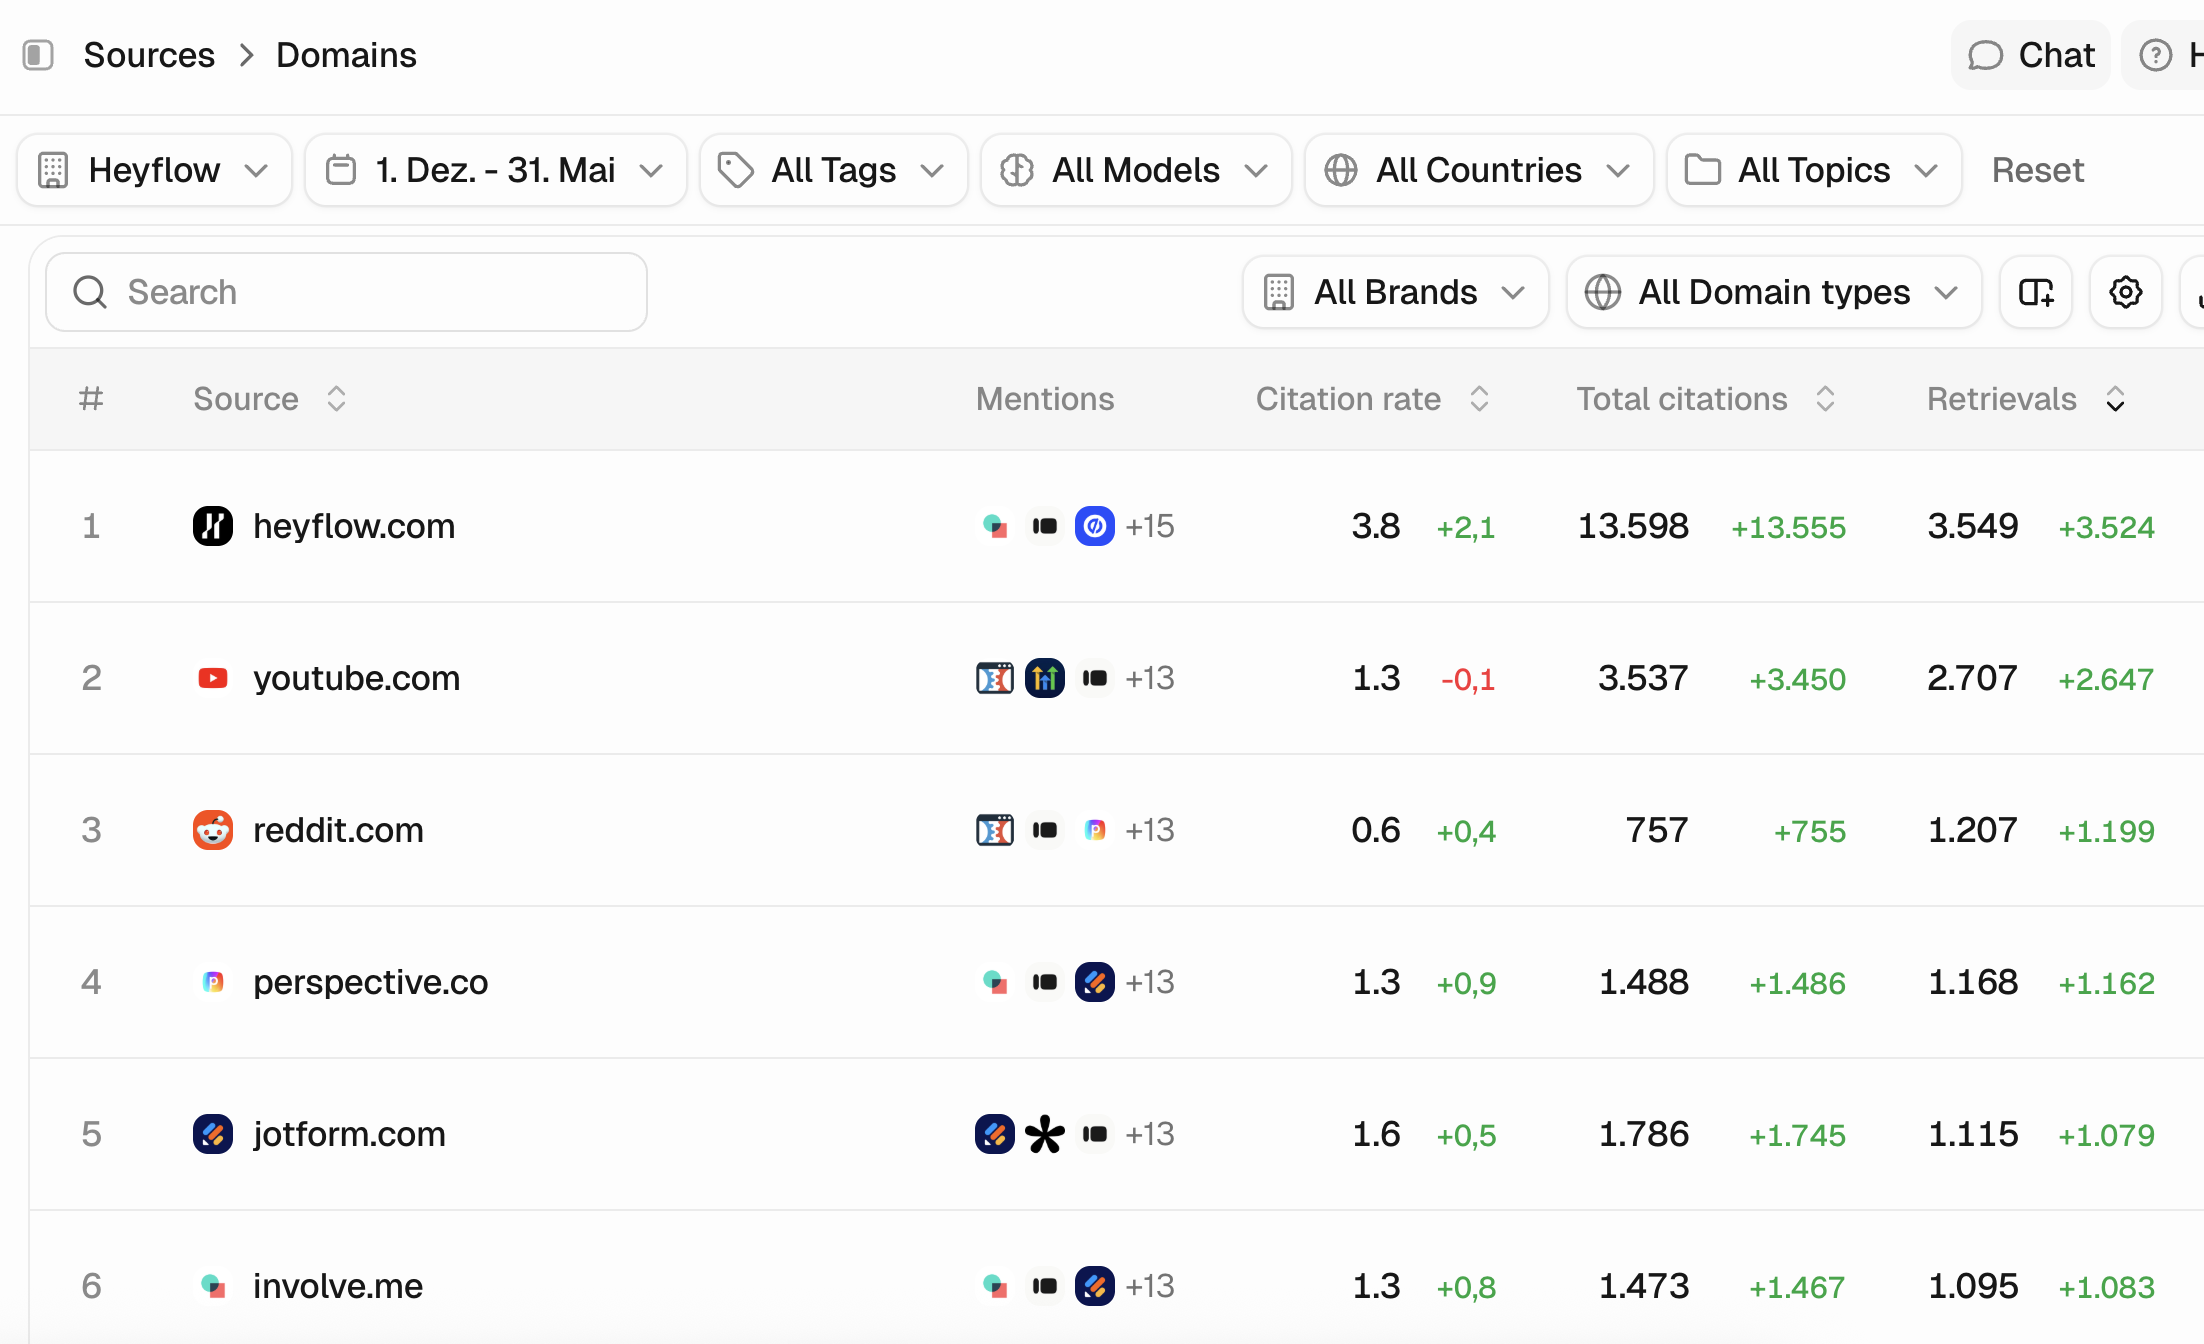The height and width of the screenshot is (1344, 2204).
Task: Click the Mentions column header
Action: tap(1045, 399)
